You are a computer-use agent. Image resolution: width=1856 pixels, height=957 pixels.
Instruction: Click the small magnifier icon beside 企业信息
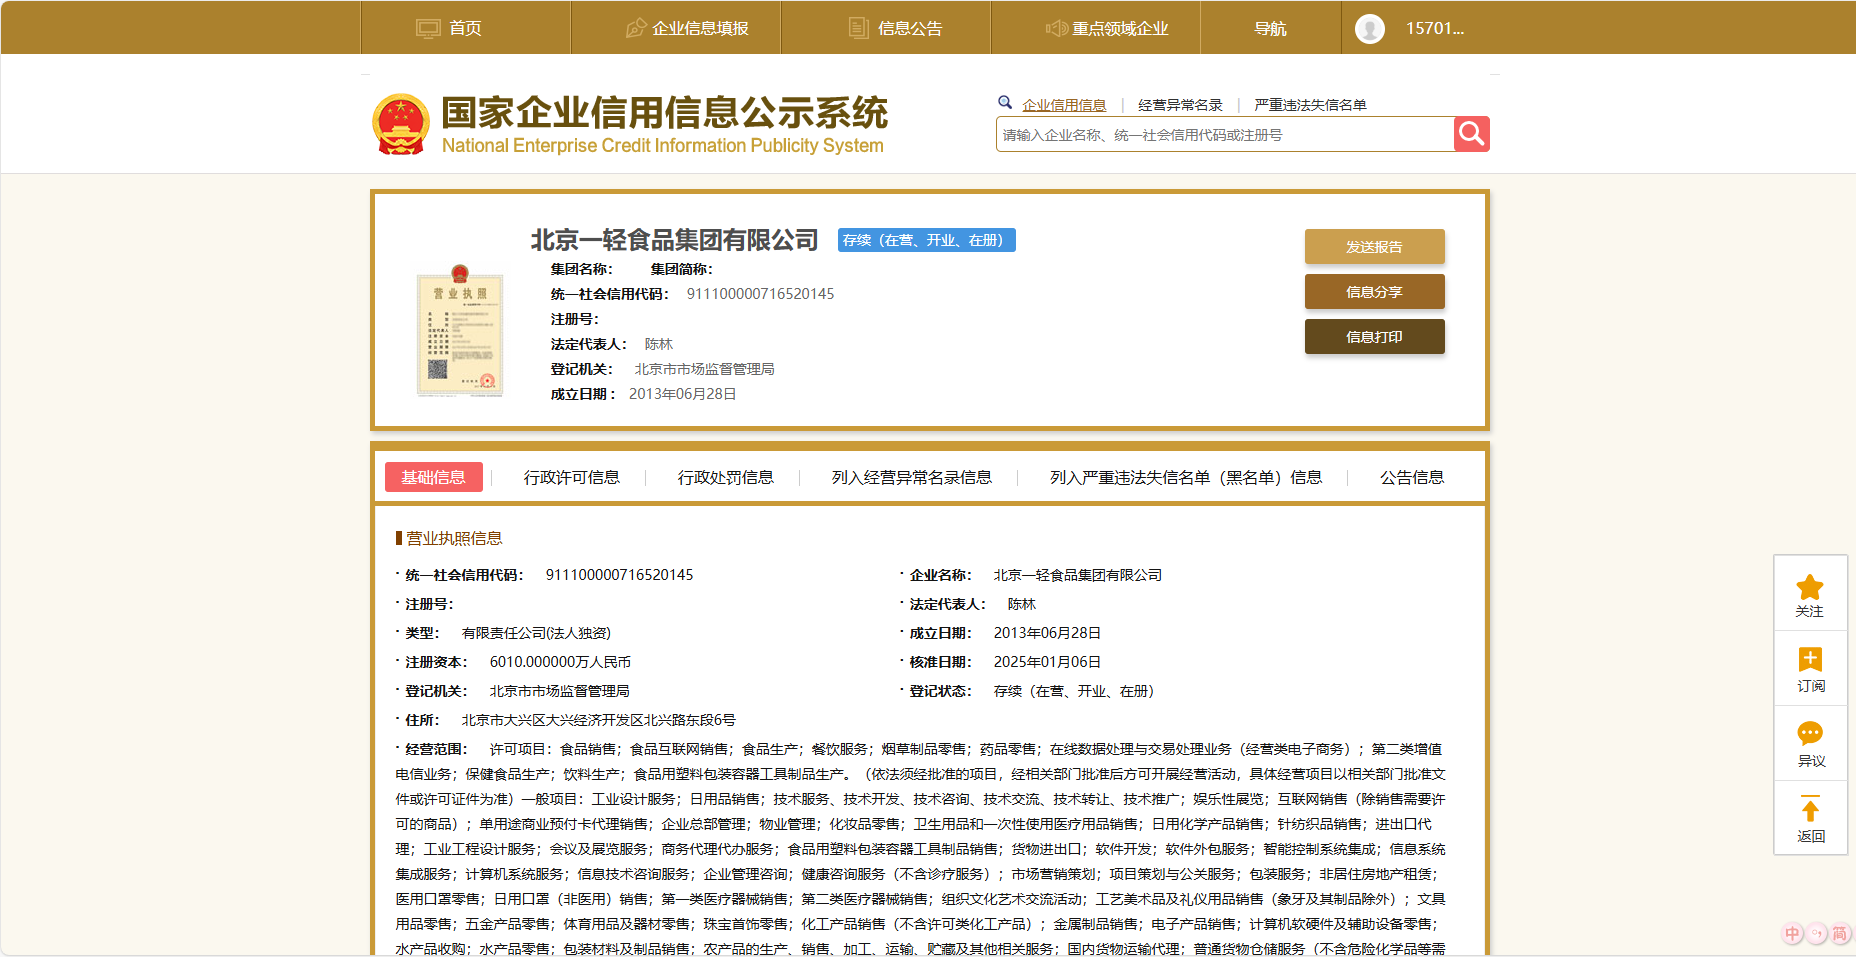click(x=1005, y=102)
